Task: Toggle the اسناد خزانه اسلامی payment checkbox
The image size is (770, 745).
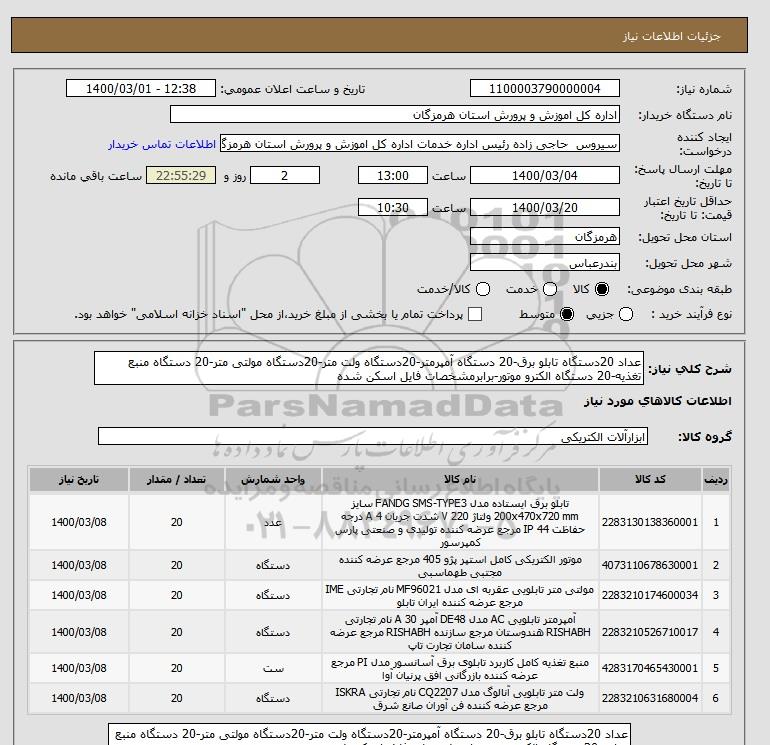Action: pyautogui.click(x=475, y=314)
